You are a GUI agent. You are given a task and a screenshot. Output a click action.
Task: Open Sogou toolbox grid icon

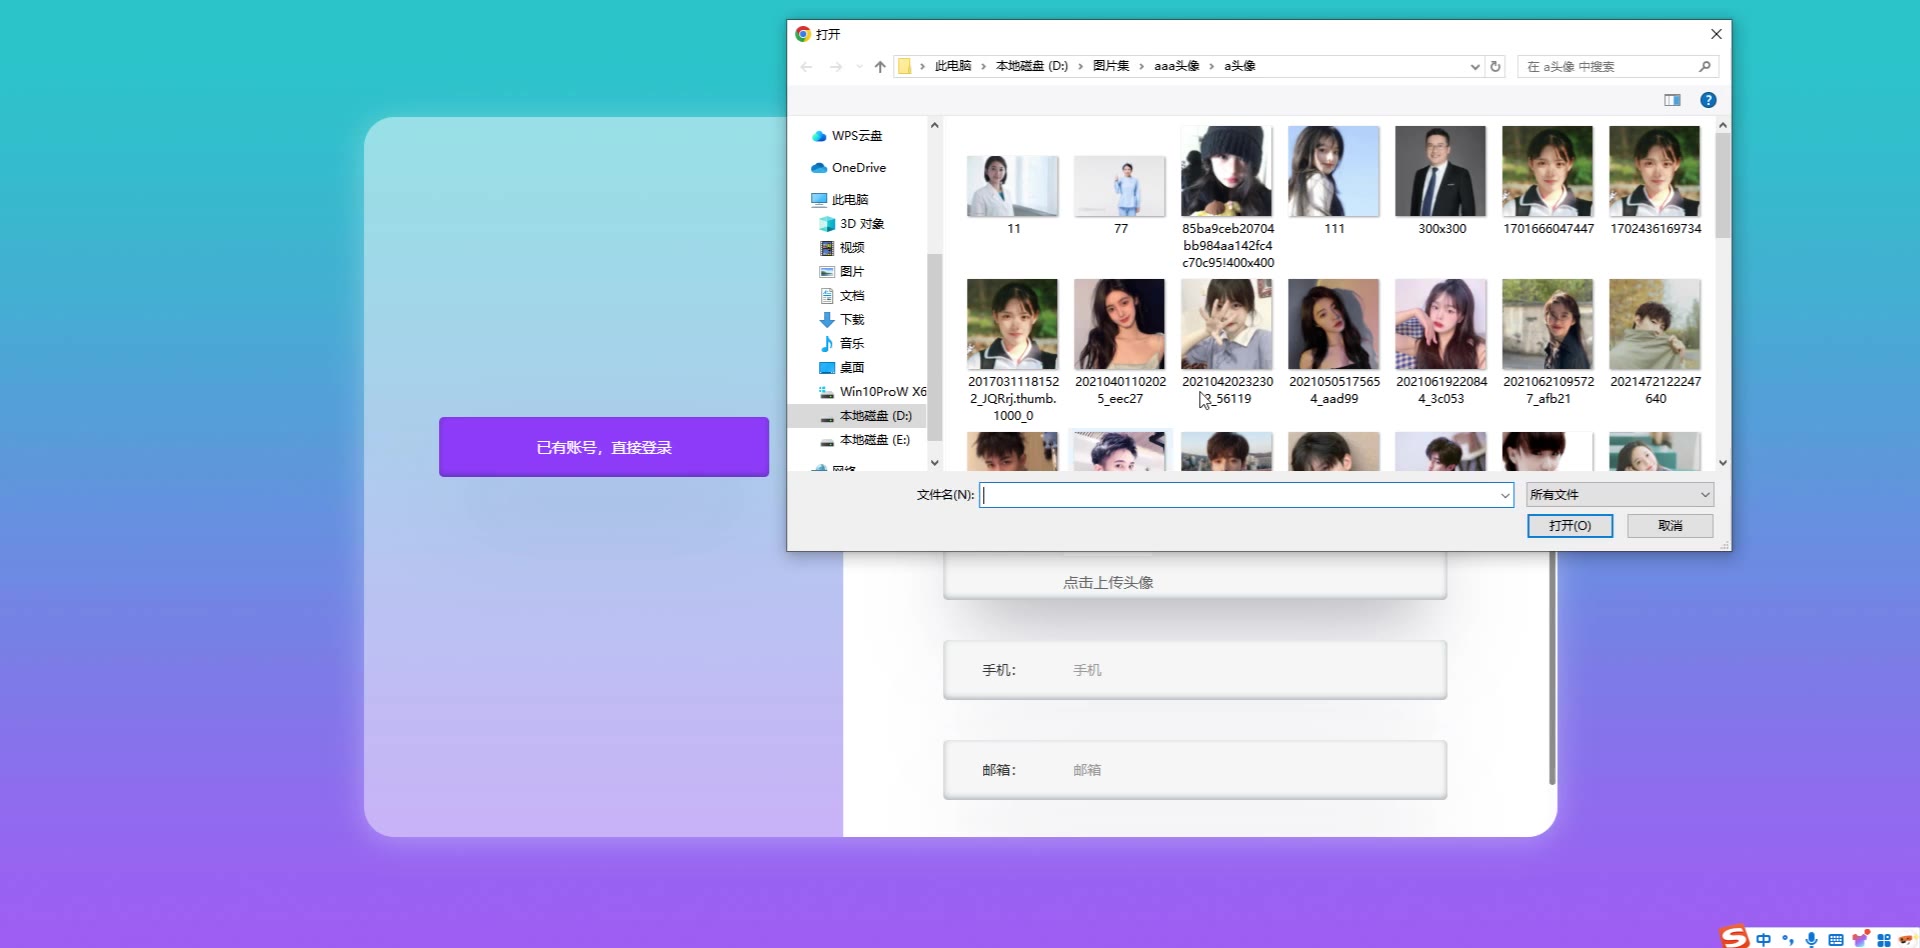tap(1884, 940)
